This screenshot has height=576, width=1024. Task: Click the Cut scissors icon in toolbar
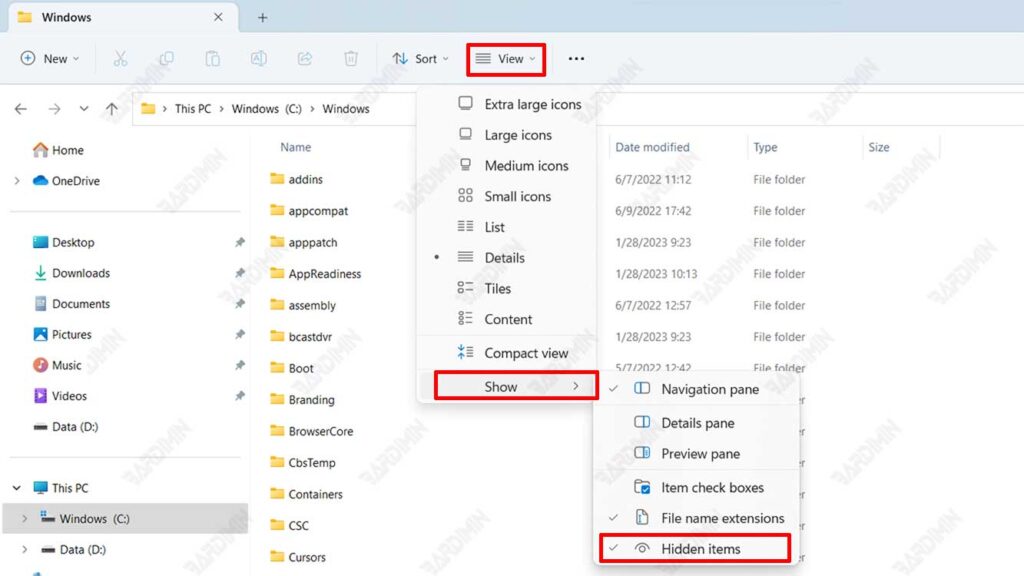point(120,59)
